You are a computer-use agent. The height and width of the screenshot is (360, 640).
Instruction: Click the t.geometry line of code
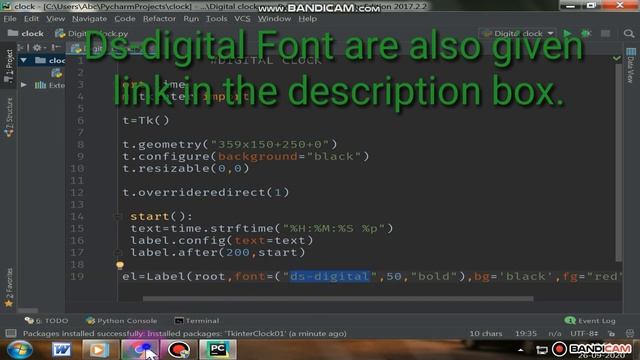(230, 144)
